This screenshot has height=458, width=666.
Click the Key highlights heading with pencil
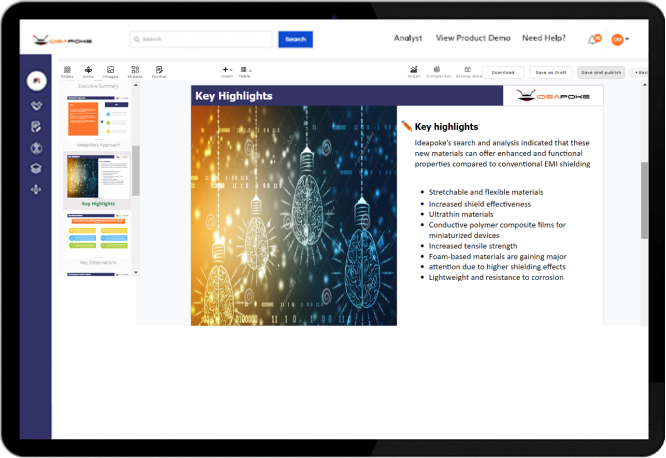pyautogui.click(x=446, y=127)
